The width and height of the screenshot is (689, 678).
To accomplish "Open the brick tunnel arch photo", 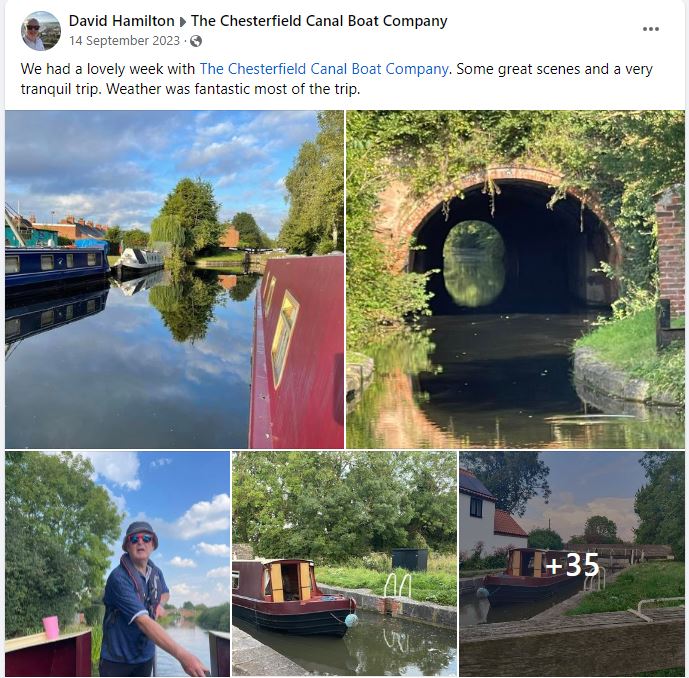I will point(515,279).
